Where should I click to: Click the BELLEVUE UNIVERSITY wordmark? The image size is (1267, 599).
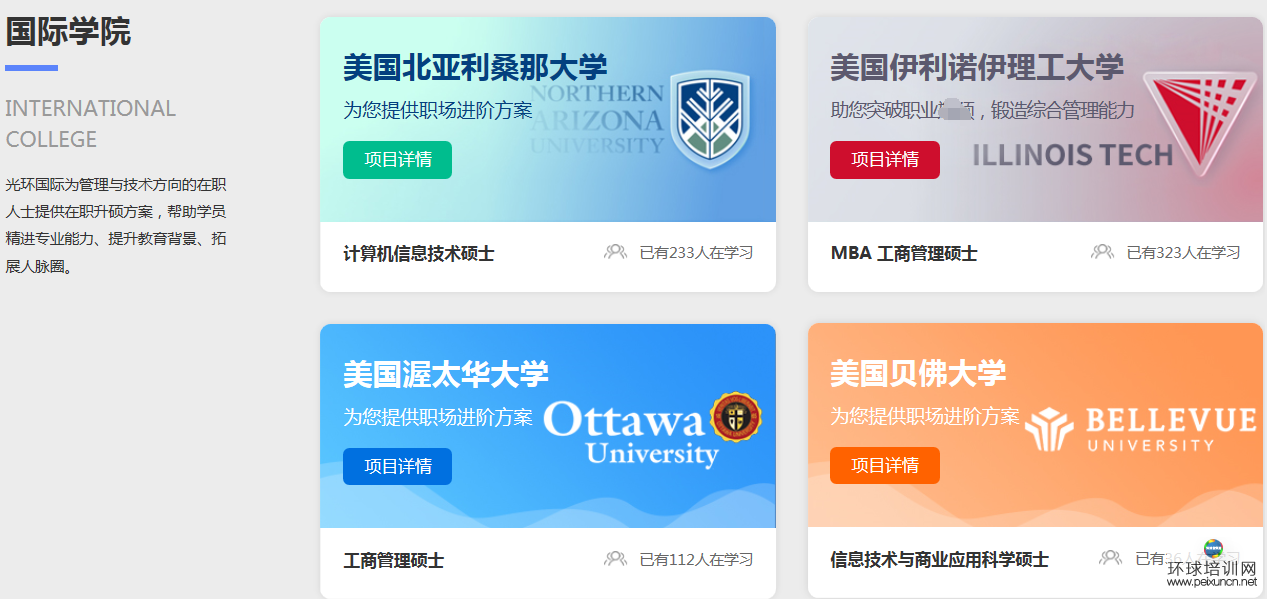pyautogui.click(x=1169, y=429)
